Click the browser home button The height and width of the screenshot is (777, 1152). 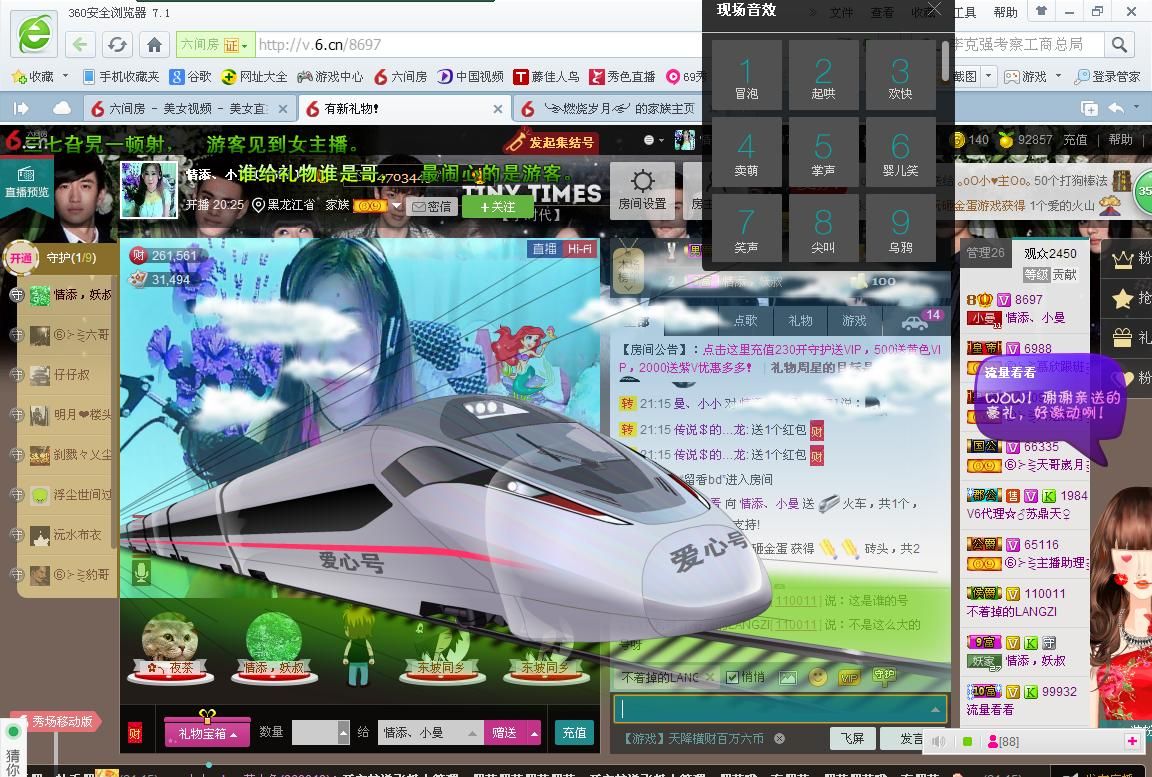tap(154, 45)
